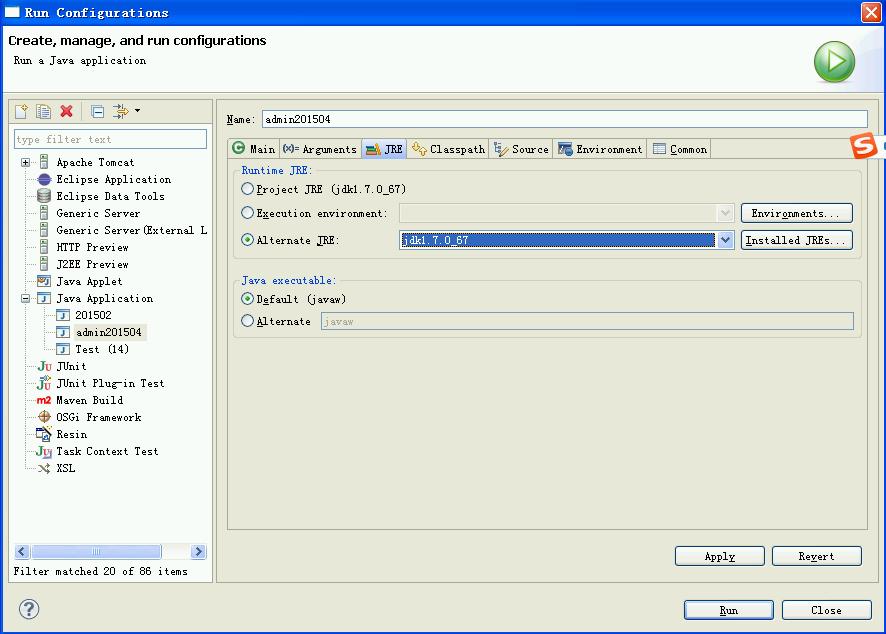Open the Alternate JRE dropdown list
Viewport: 886px width, 634px height.
click(726, 240)
